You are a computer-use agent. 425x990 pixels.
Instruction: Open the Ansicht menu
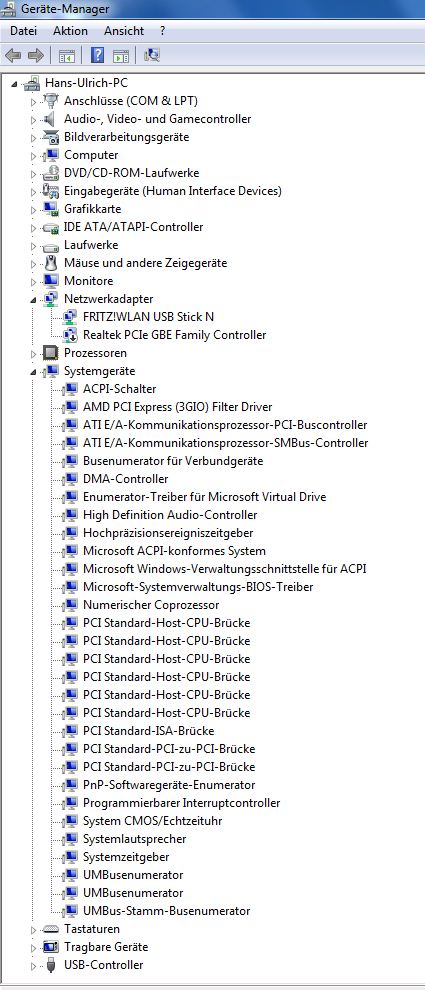pos(124,30)
